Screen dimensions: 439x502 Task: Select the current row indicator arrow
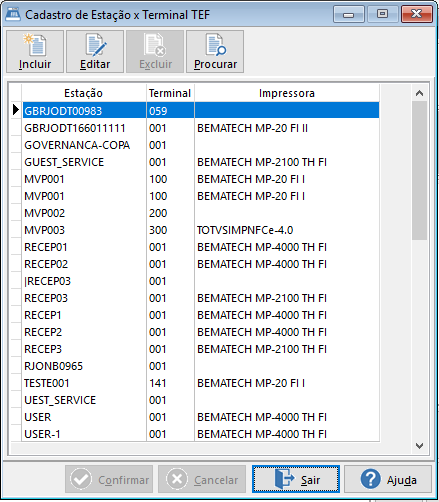(16, 110)
